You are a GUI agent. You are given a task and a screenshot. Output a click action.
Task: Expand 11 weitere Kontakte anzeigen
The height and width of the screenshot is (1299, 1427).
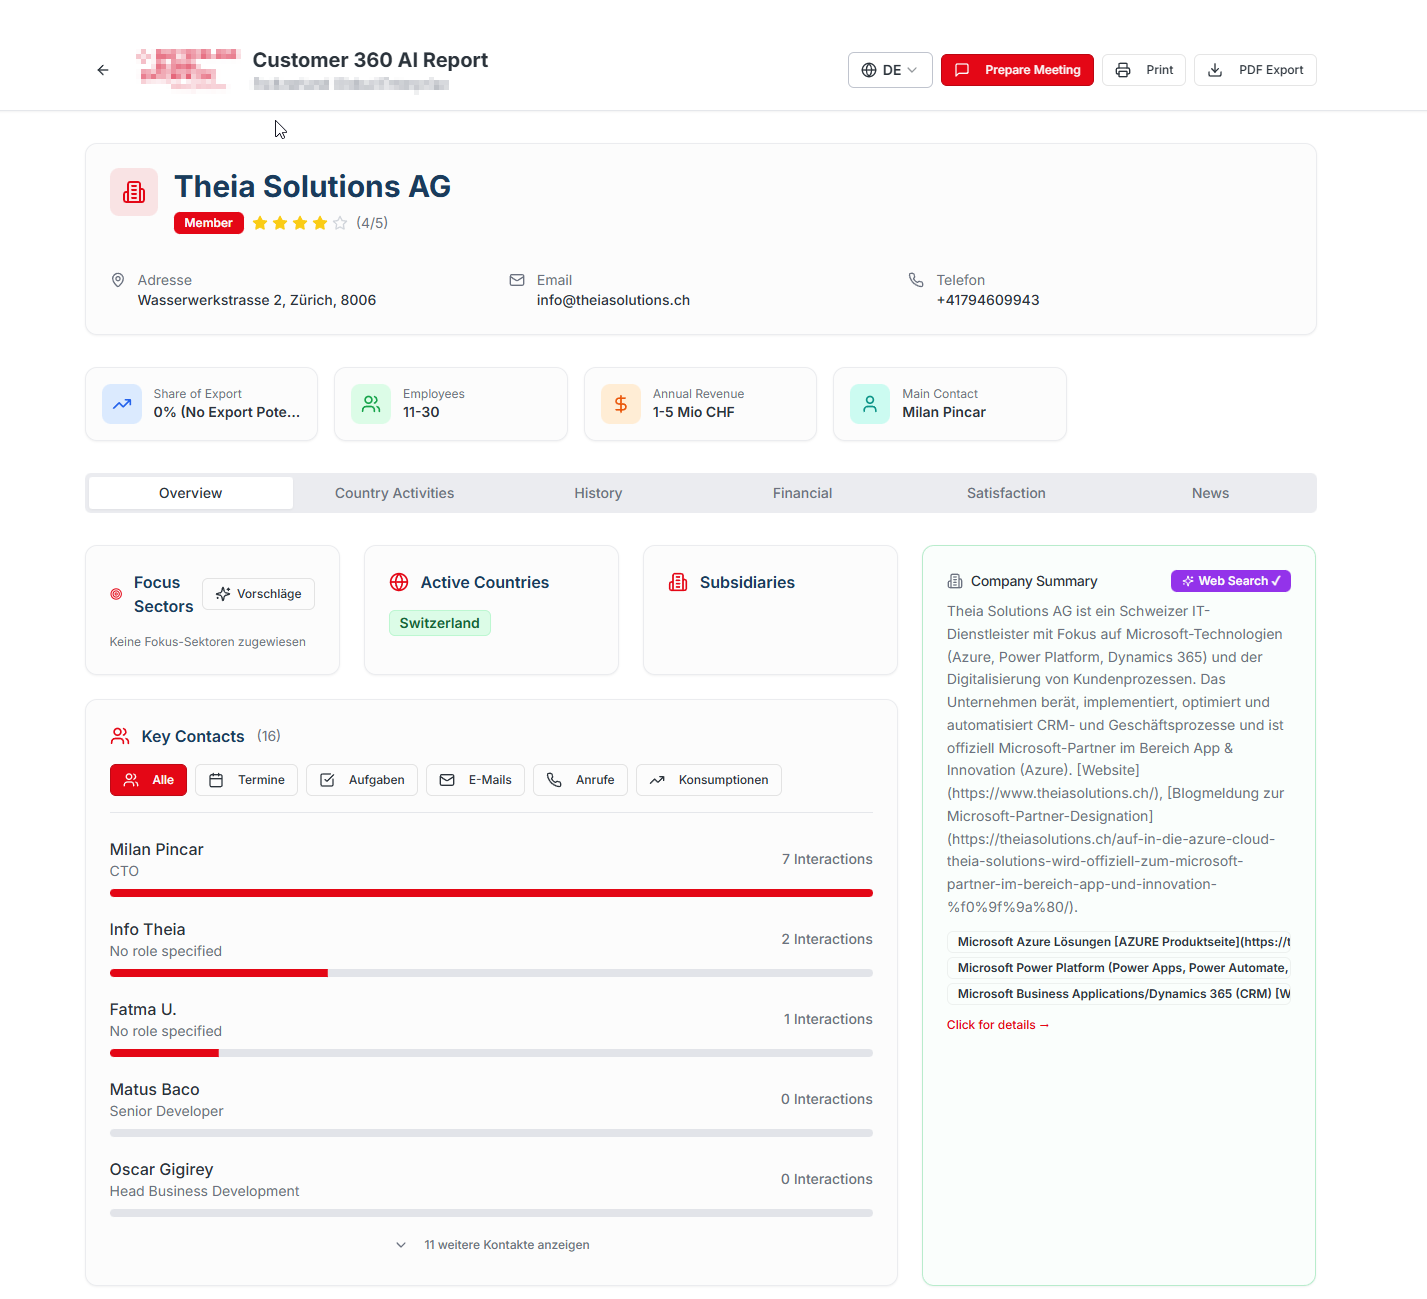point(492,1245)
